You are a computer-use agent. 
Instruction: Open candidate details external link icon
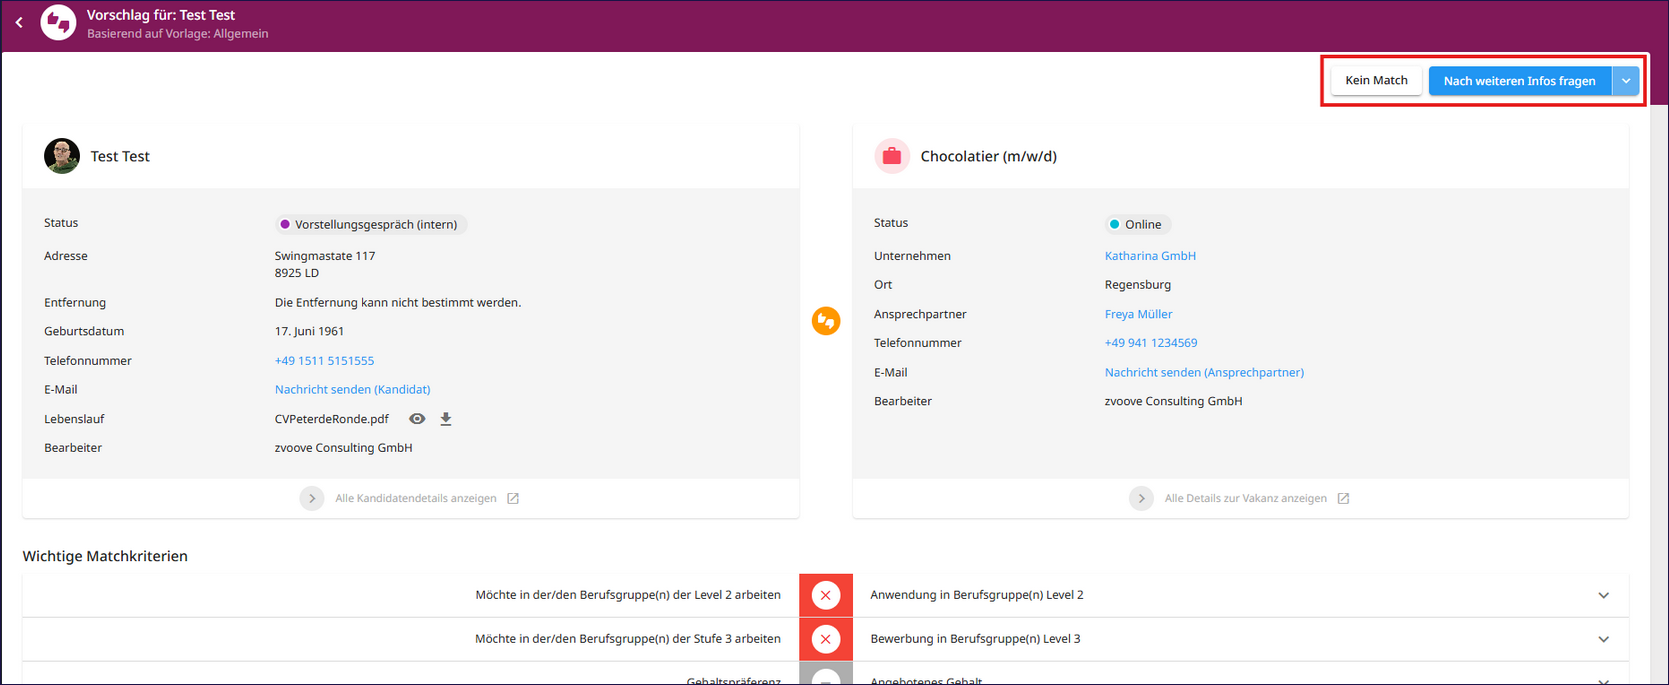pos(513,498)
